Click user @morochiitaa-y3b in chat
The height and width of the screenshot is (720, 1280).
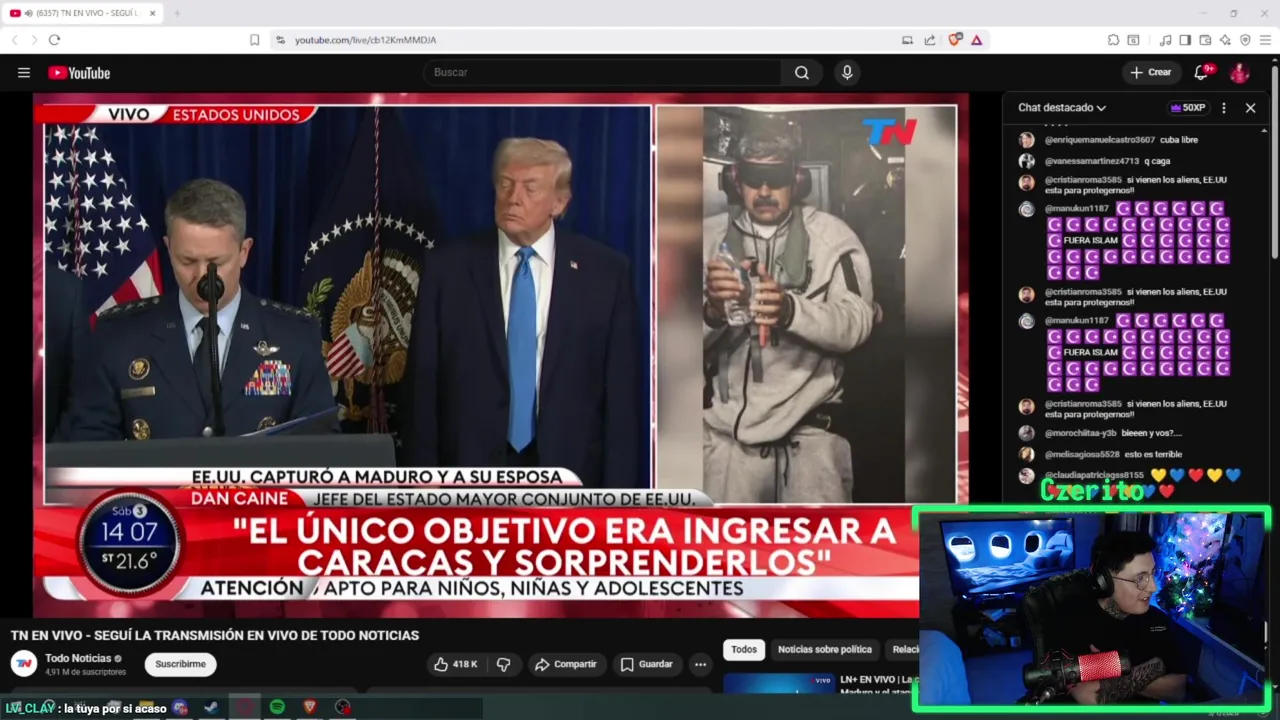pos(1080,433)
